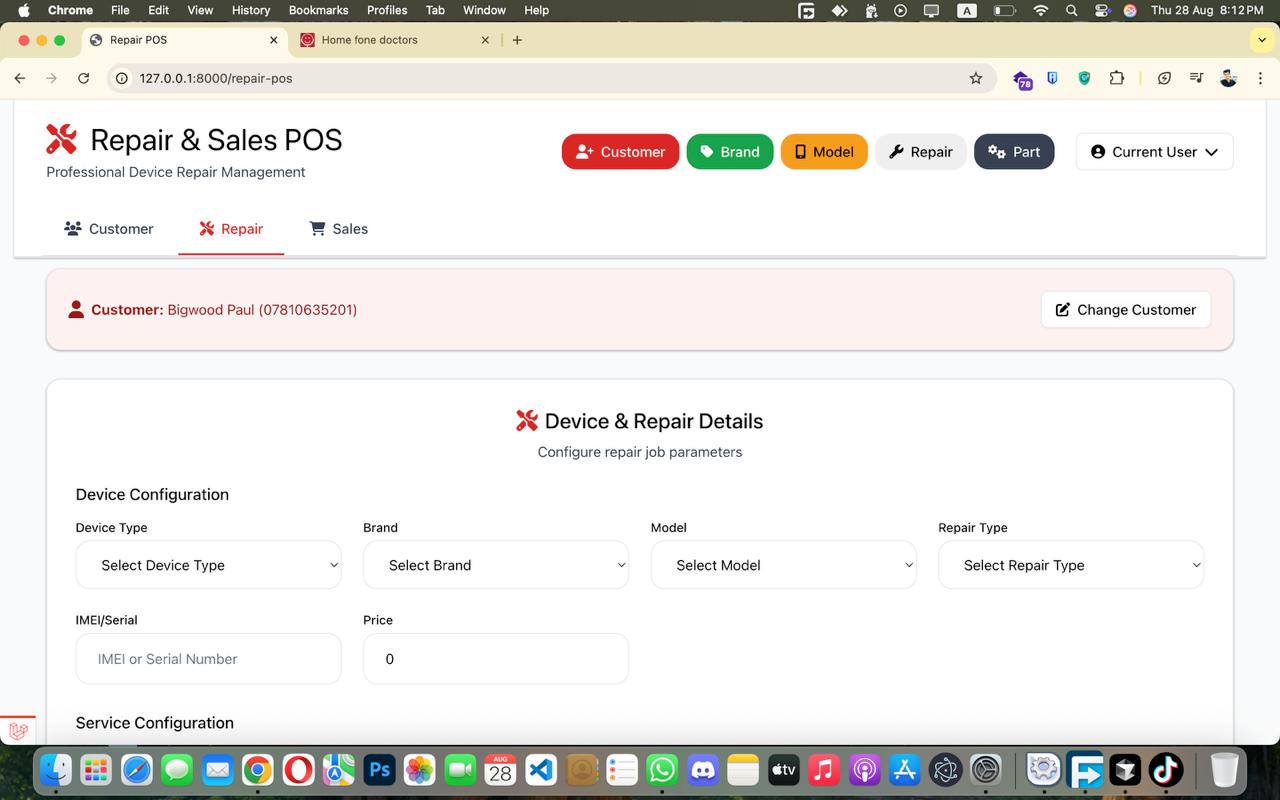Focus the Price input field
This screenshot has height=800, width=1280.
[496, 659]
